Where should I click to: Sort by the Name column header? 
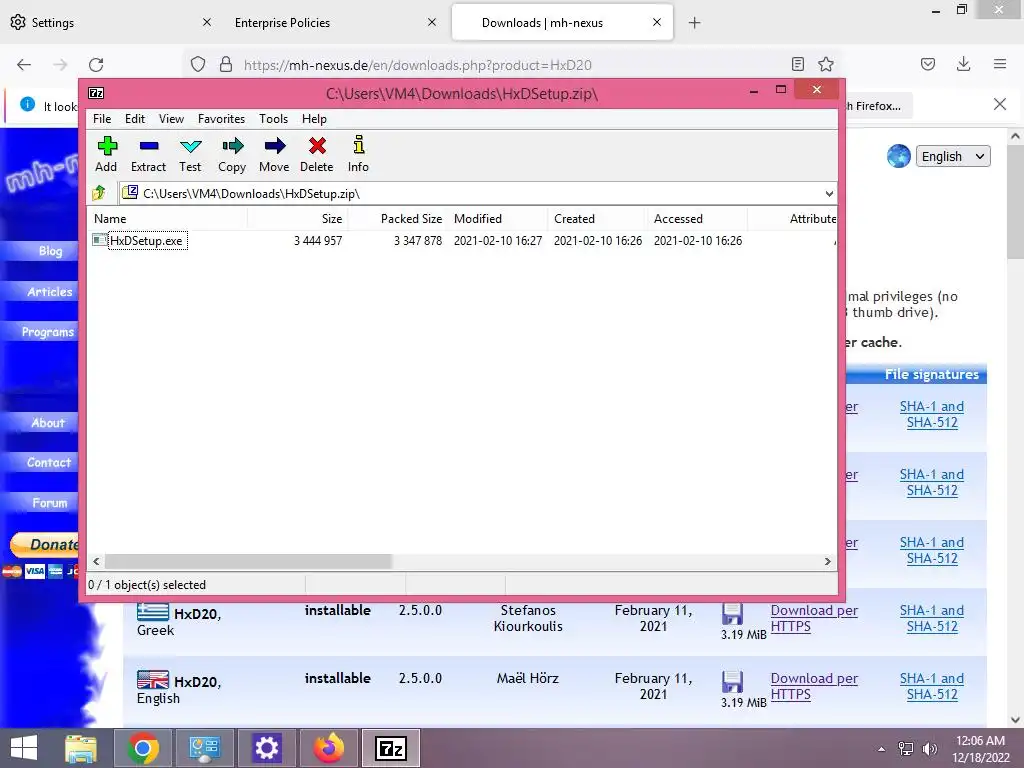point(167,219)
